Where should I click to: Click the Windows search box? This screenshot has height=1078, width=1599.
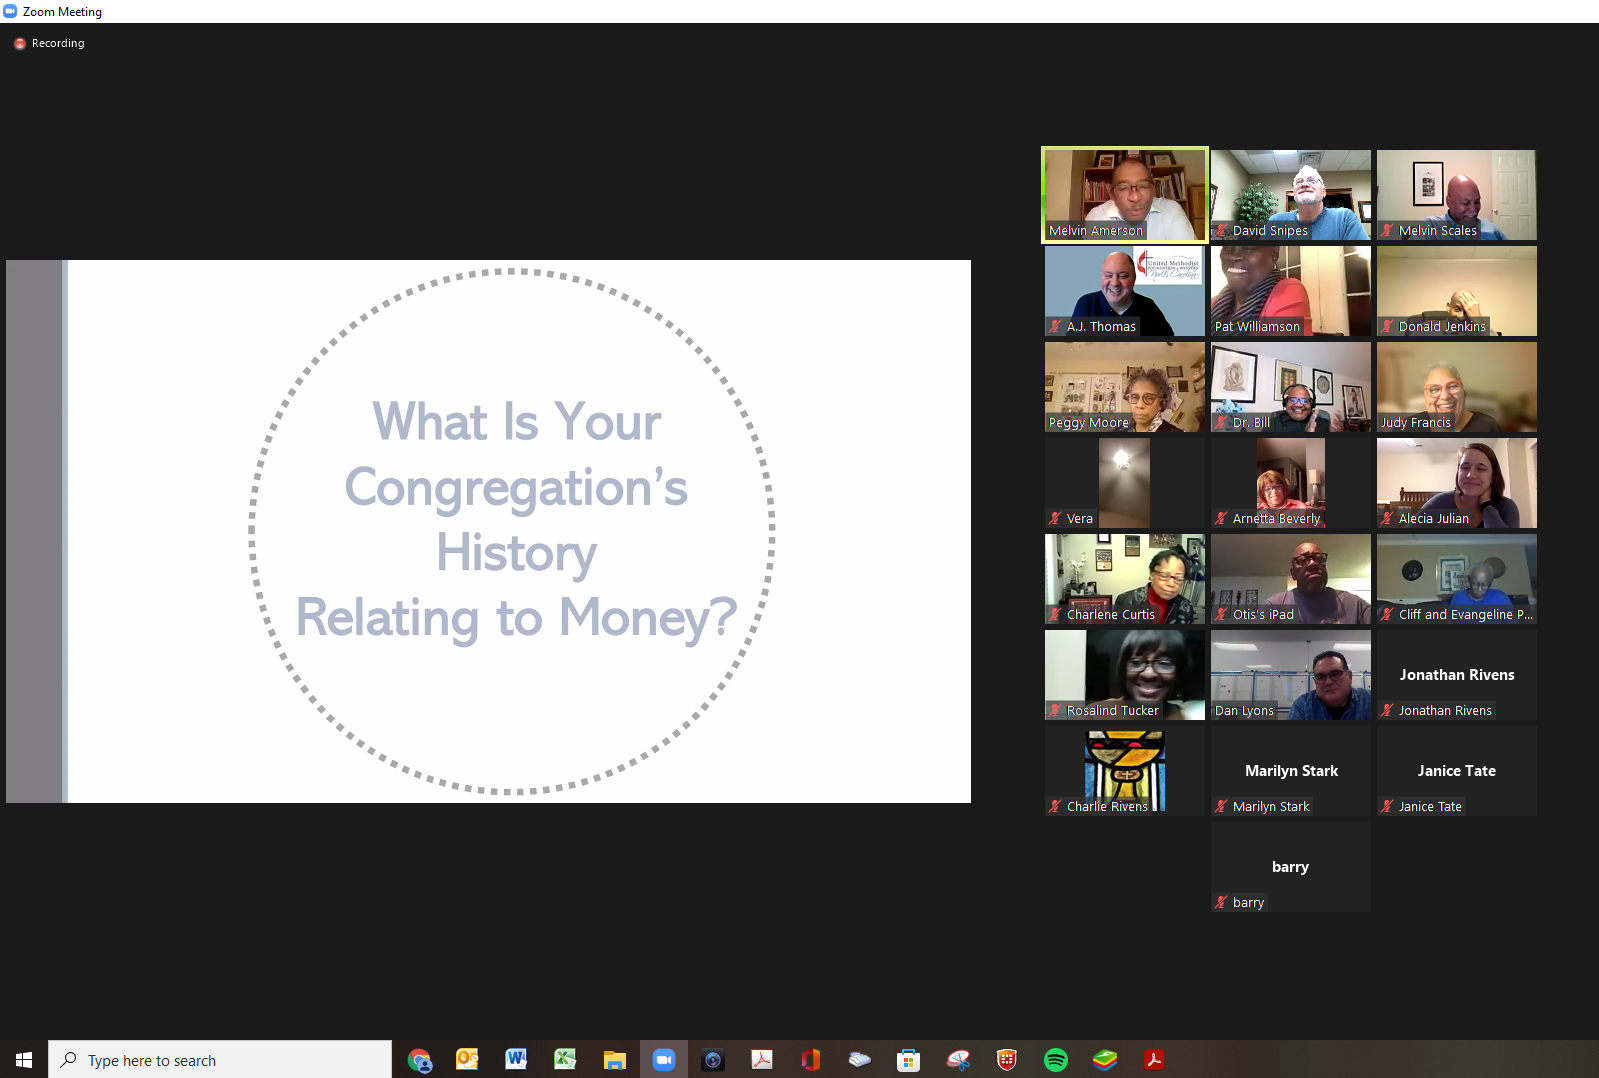tap(220, 1060)
